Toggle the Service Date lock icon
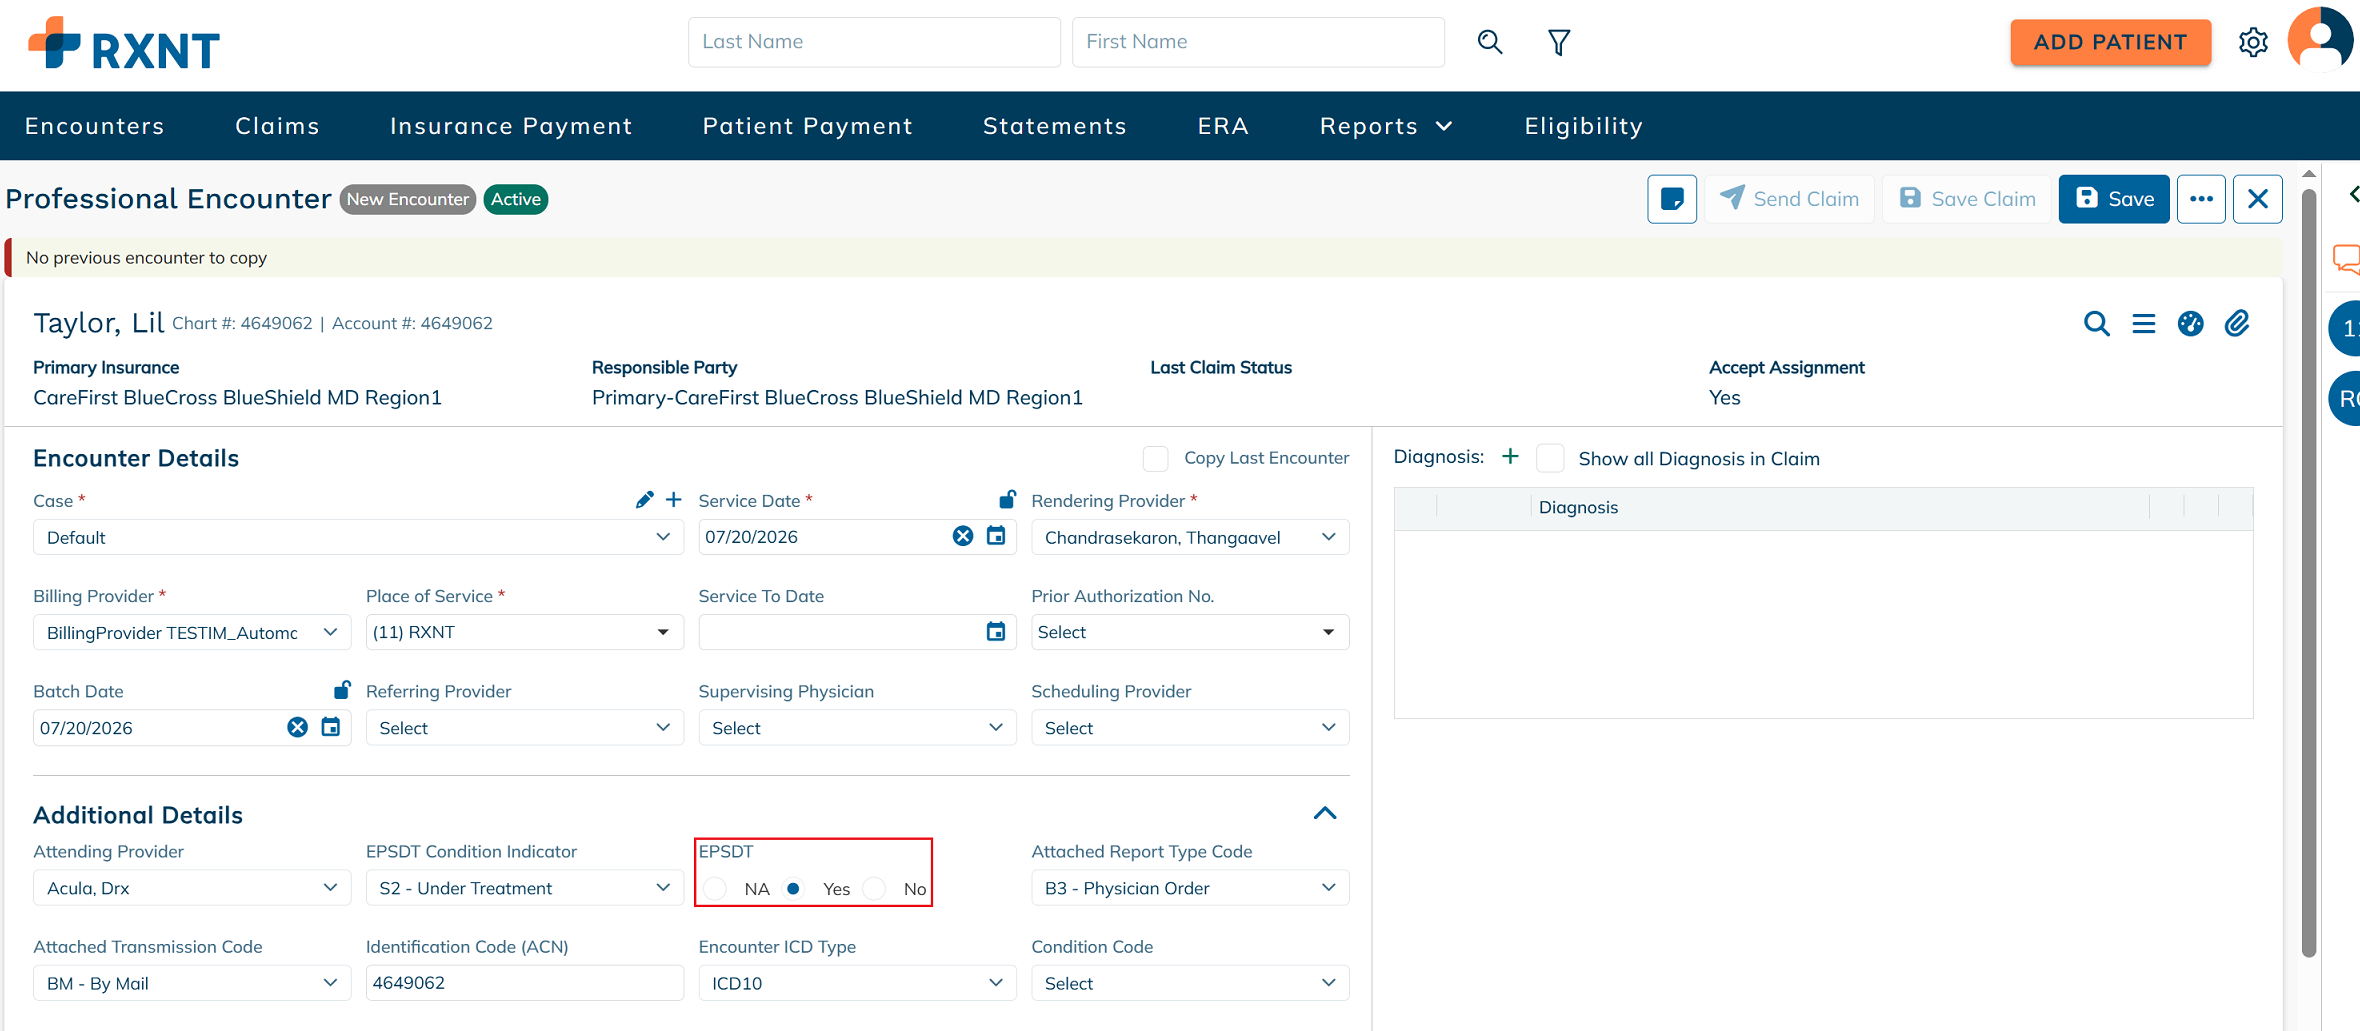Screen dimensions: 2360x1031 (1007, 498)
